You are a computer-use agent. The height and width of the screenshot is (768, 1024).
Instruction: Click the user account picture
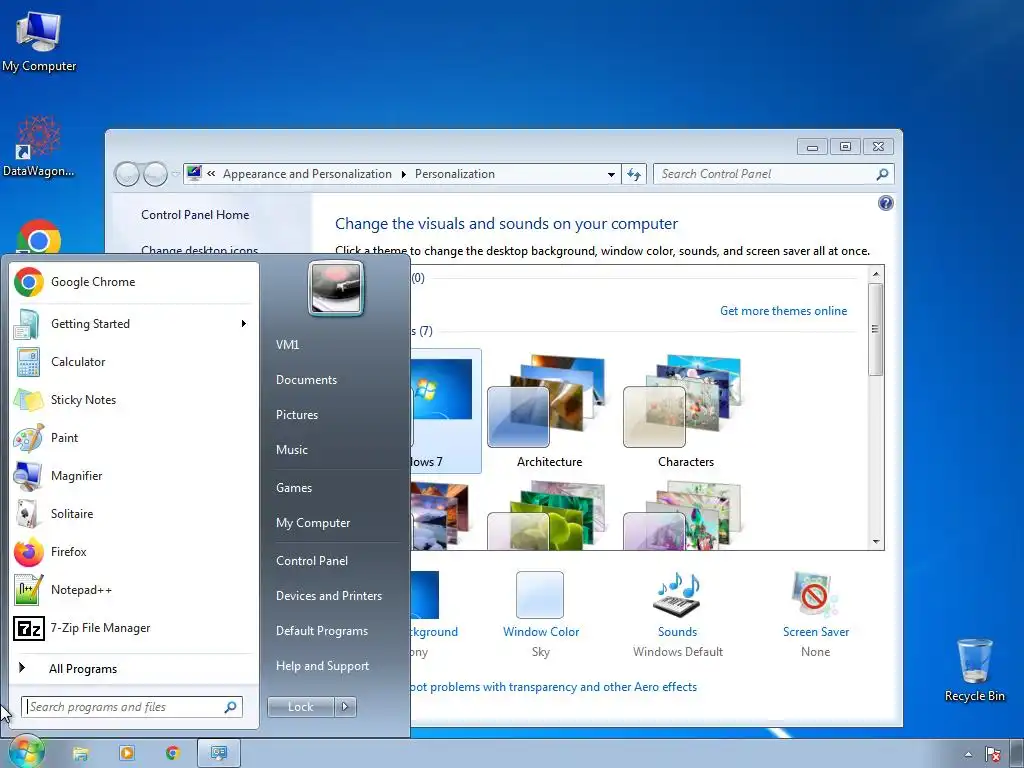click(x=336, y=288)
